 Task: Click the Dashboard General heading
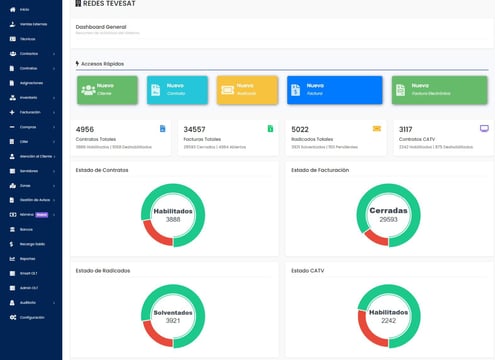(x=101, y=27)
